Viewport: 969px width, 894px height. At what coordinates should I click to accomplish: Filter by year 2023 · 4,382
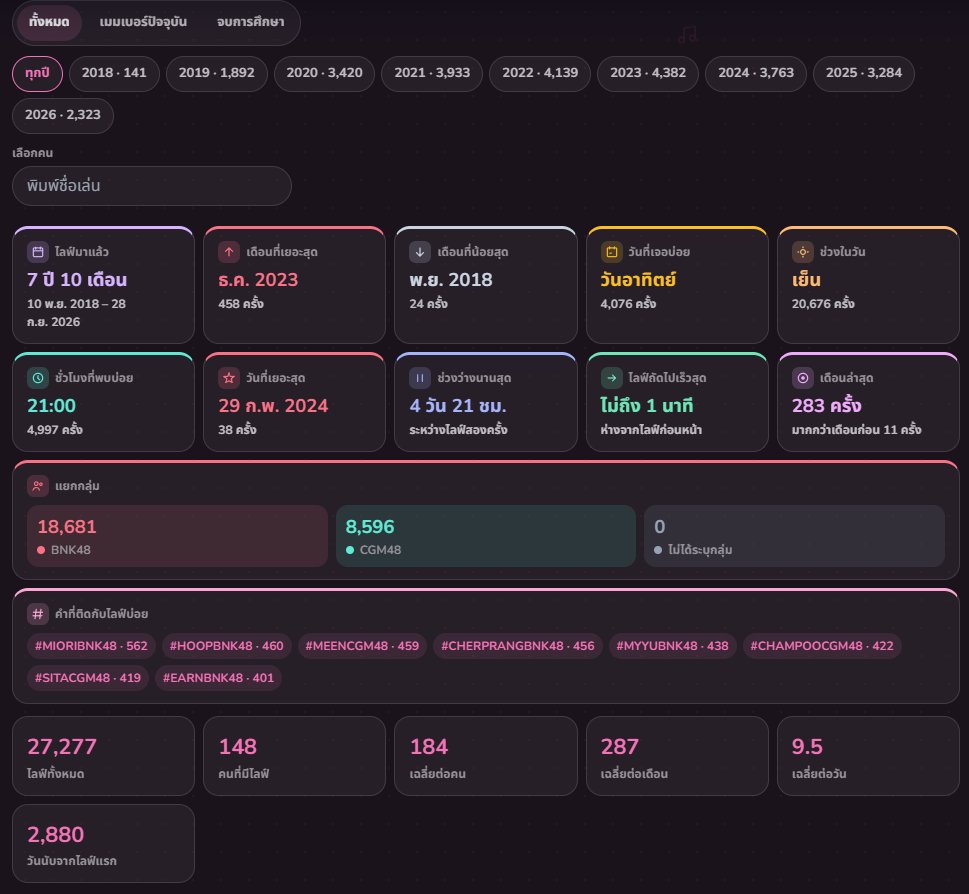[x=648, y=74]
